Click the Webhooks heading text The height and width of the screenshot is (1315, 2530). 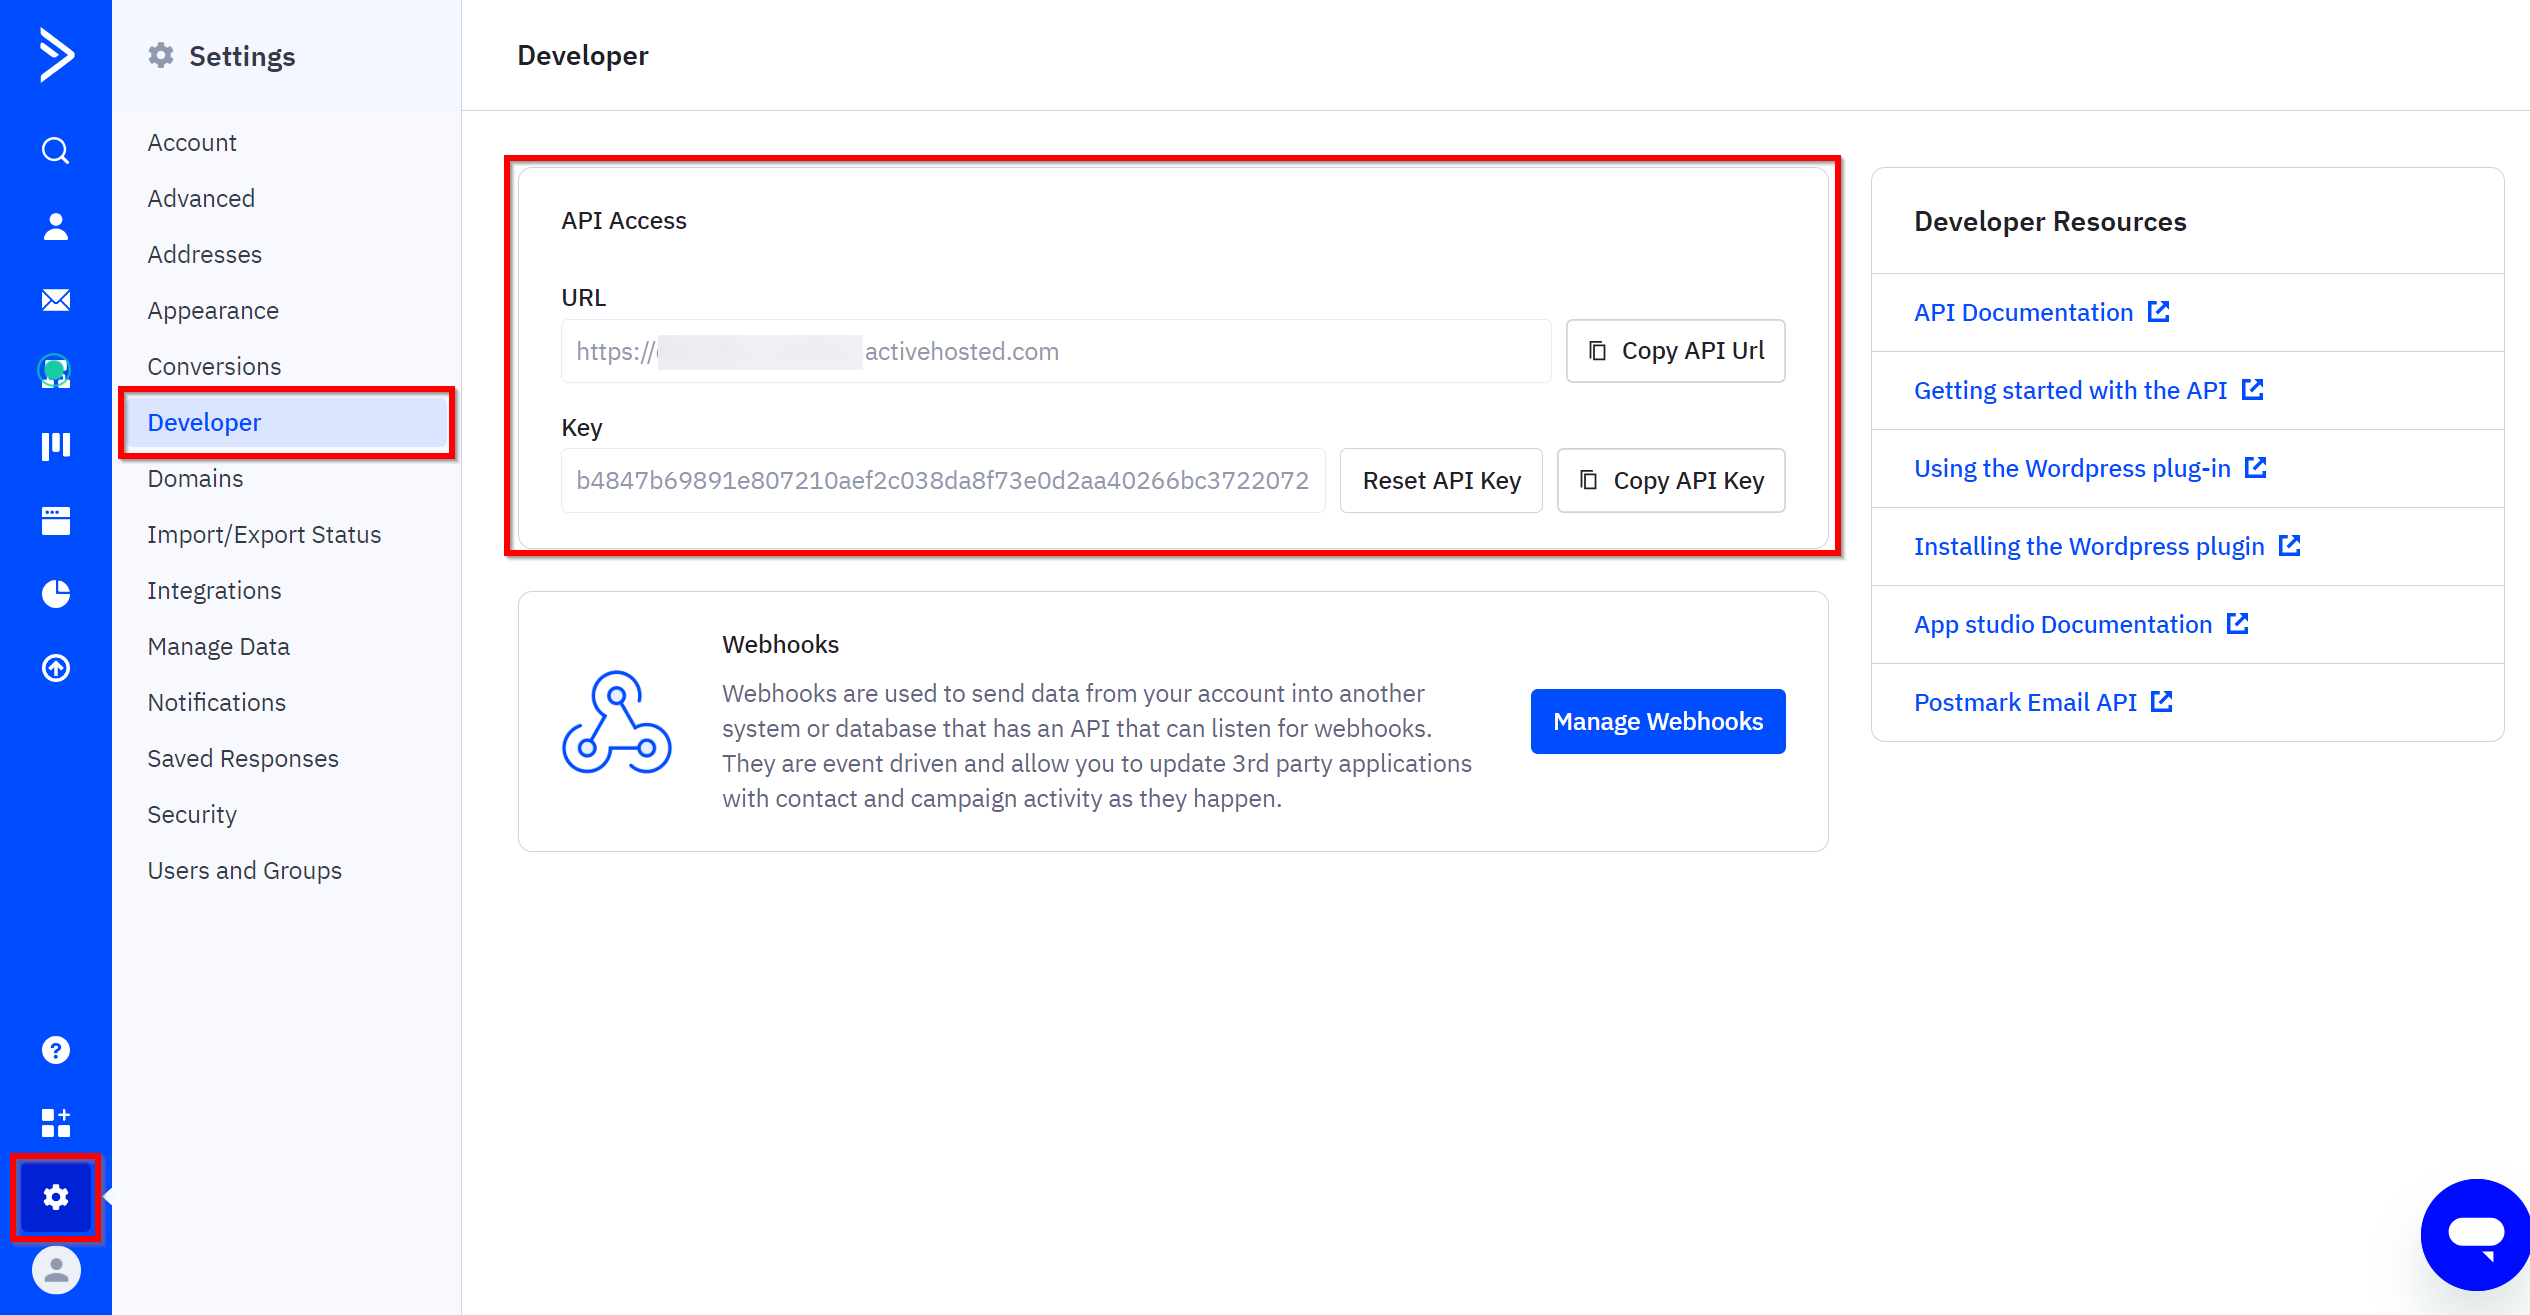[x=780, y=644]
